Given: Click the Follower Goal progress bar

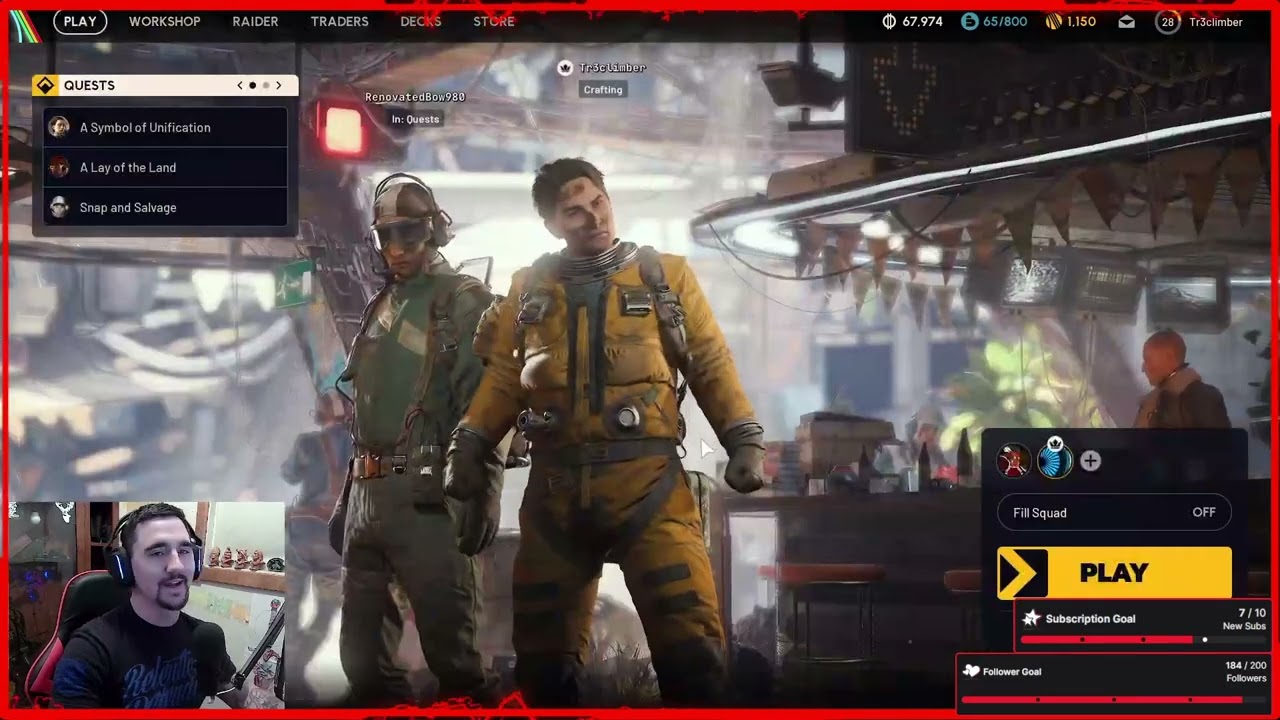Looking at the screenshot, I should click(1113, 699).
